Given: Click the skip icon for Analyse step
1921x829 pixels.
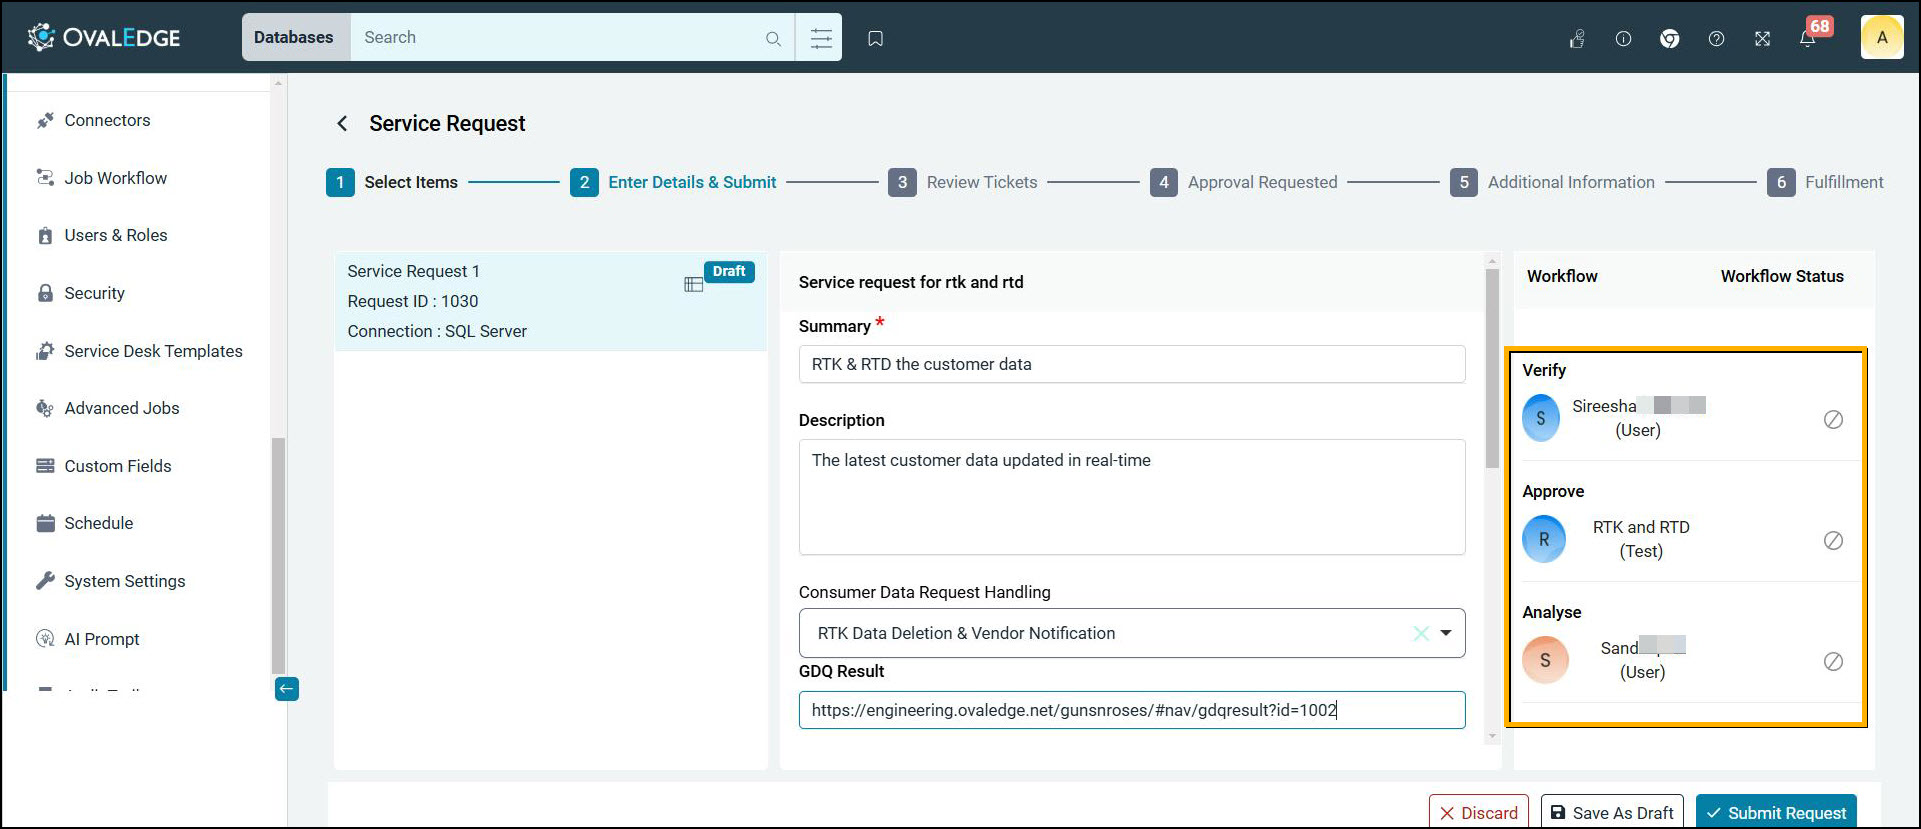Looking at the screenshot, I should coord(1833,662).
